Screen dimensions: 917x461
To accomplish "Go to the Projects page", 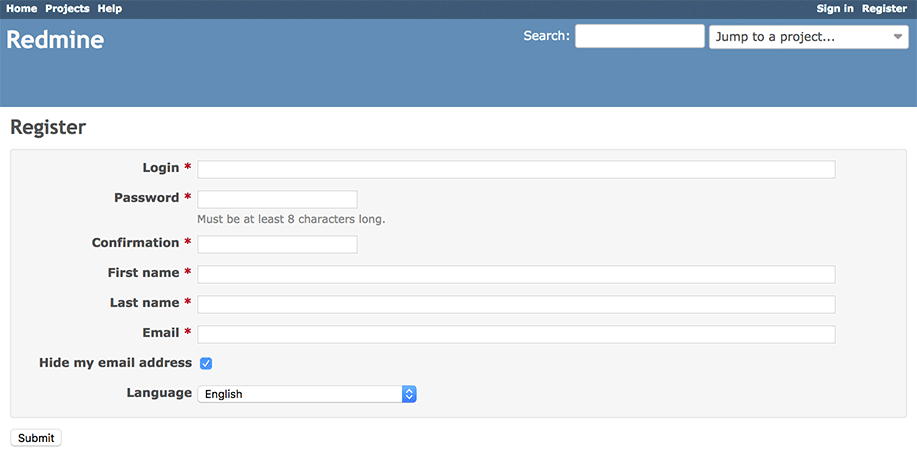I will 67,9.
